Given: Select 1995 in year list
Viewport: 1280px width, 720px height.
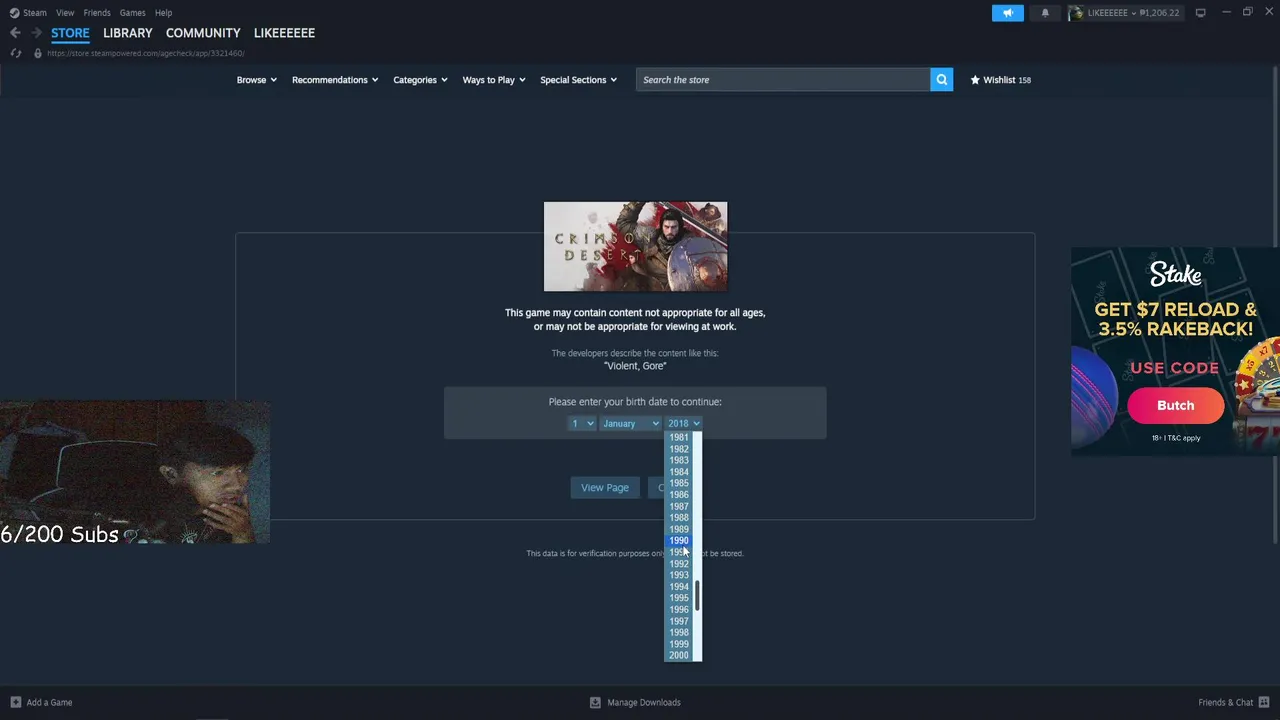Looking at the screenshot, I should pyautogui.click(x=679, y=599).
